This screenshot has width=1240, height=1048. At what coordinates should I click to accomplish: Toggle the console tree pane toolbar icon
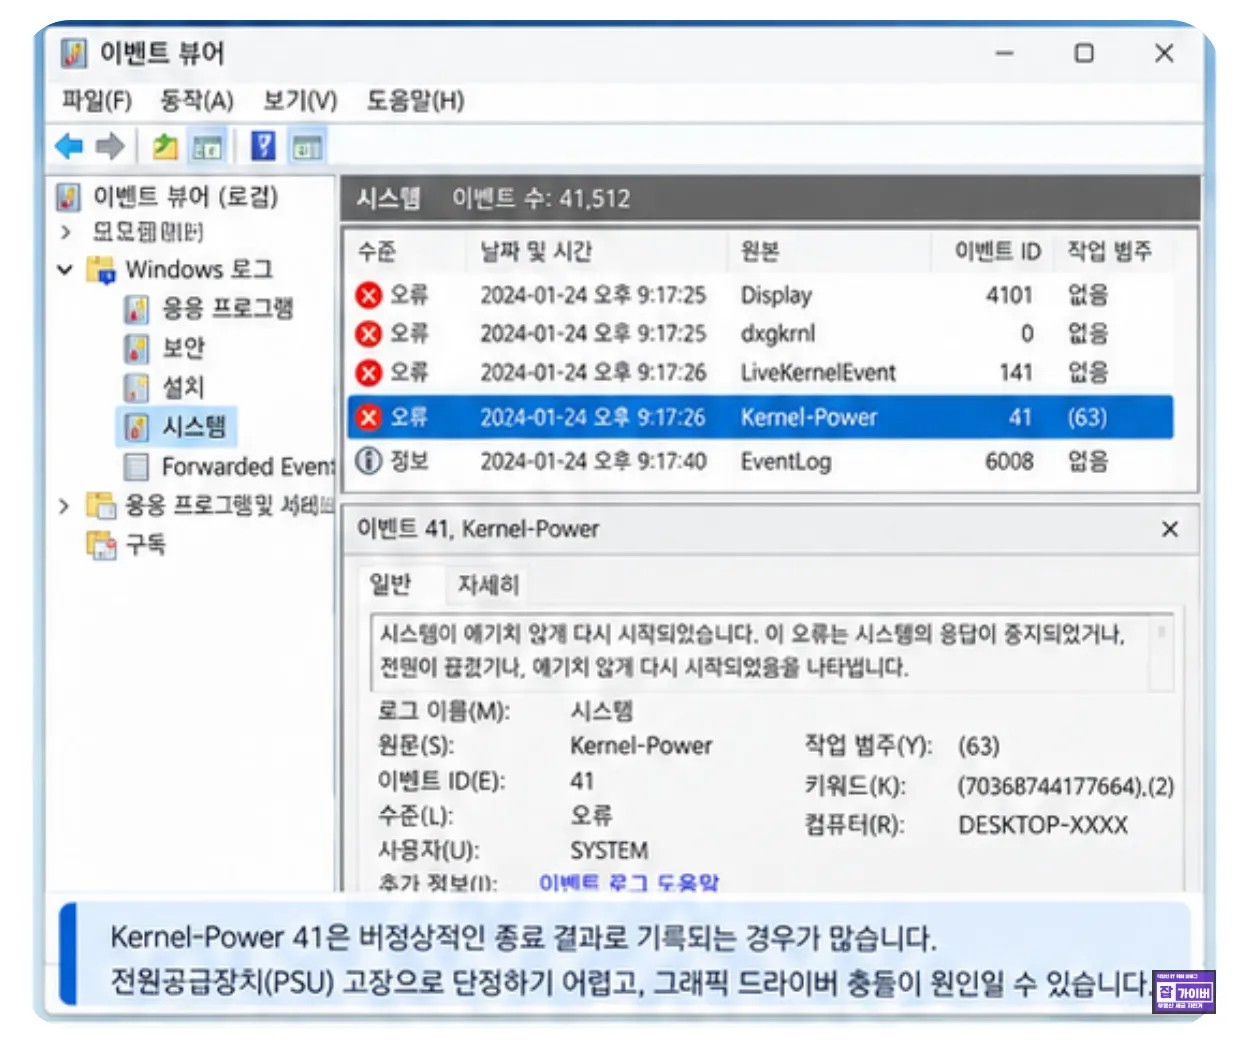click(207, 148)
